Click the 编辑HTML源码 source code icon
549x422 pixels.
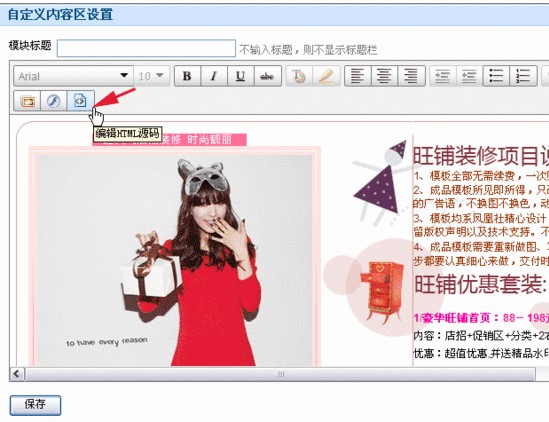[x=81, y=101]
